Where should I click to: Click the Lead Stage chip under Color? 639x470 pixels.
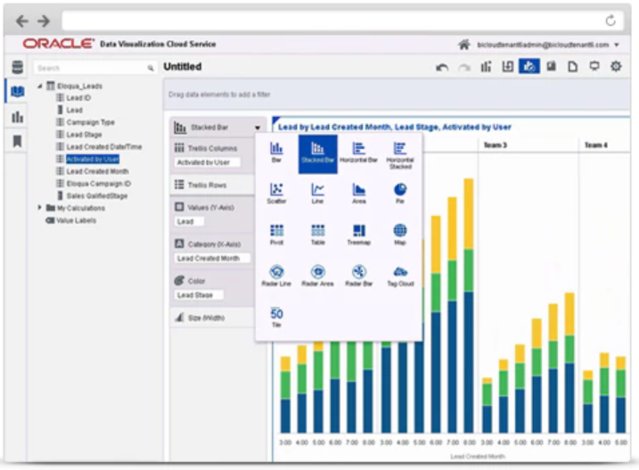199,295
